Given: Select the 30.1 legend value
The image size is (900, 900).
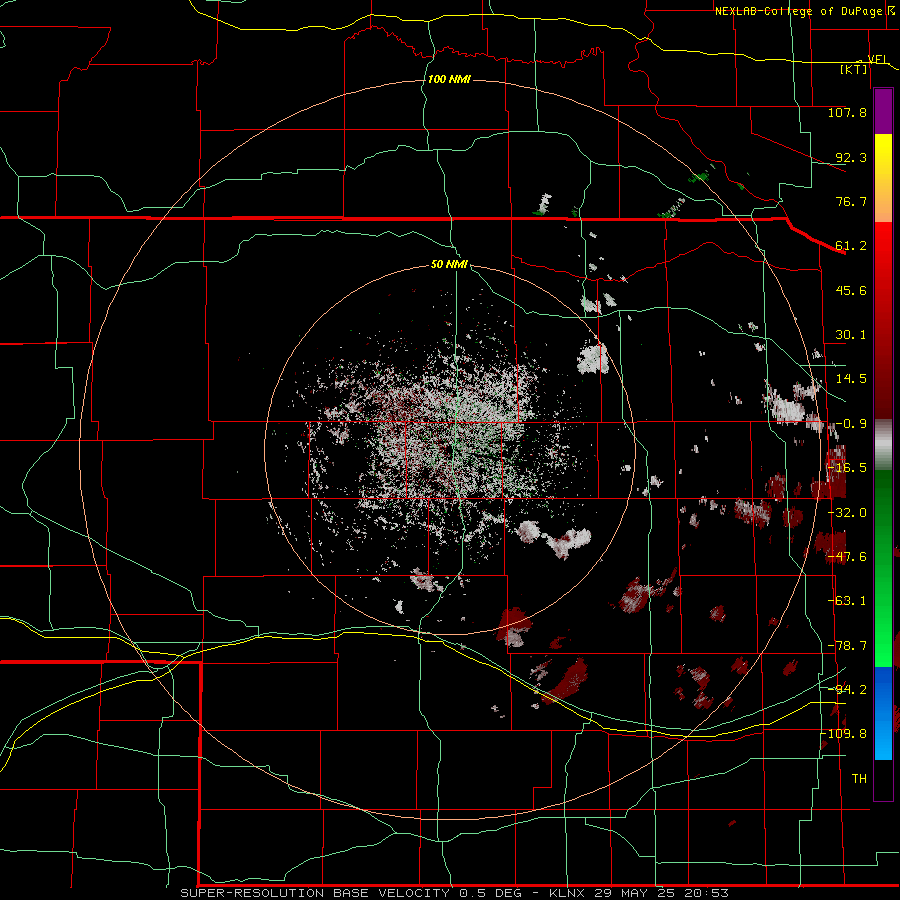Looking at the screenshot, I should tap(851, 335).
